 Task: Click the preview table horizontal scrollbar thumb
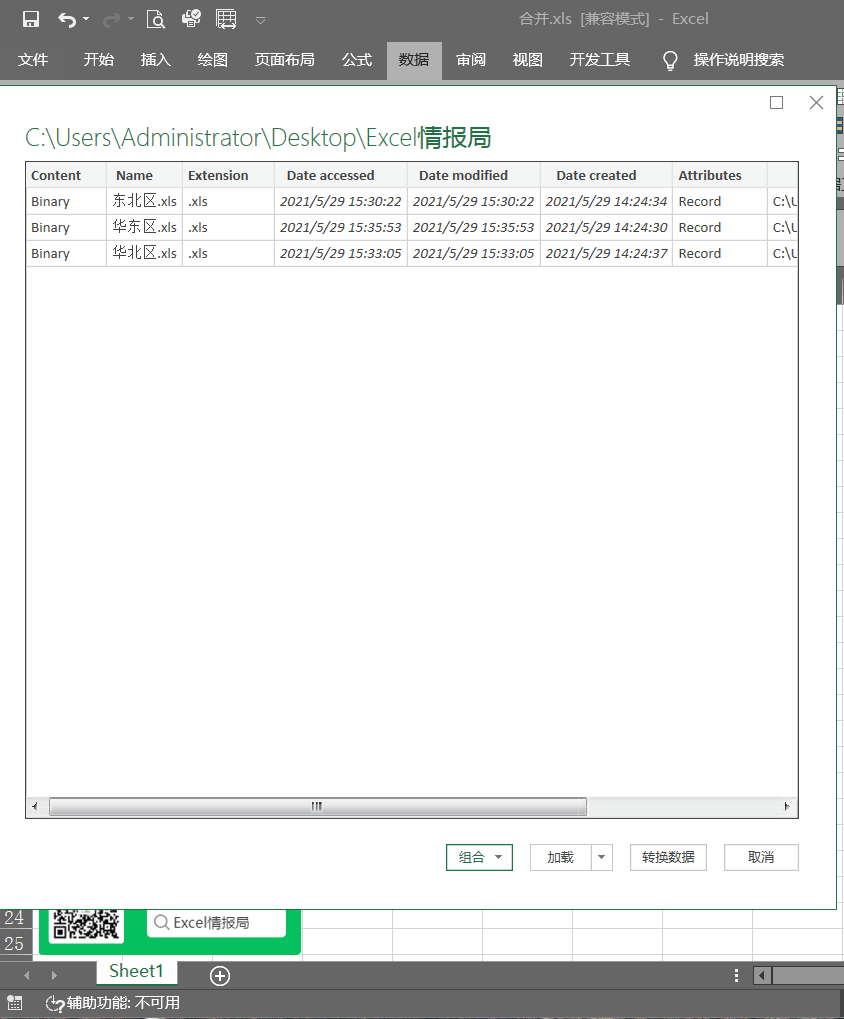point(318,806)
